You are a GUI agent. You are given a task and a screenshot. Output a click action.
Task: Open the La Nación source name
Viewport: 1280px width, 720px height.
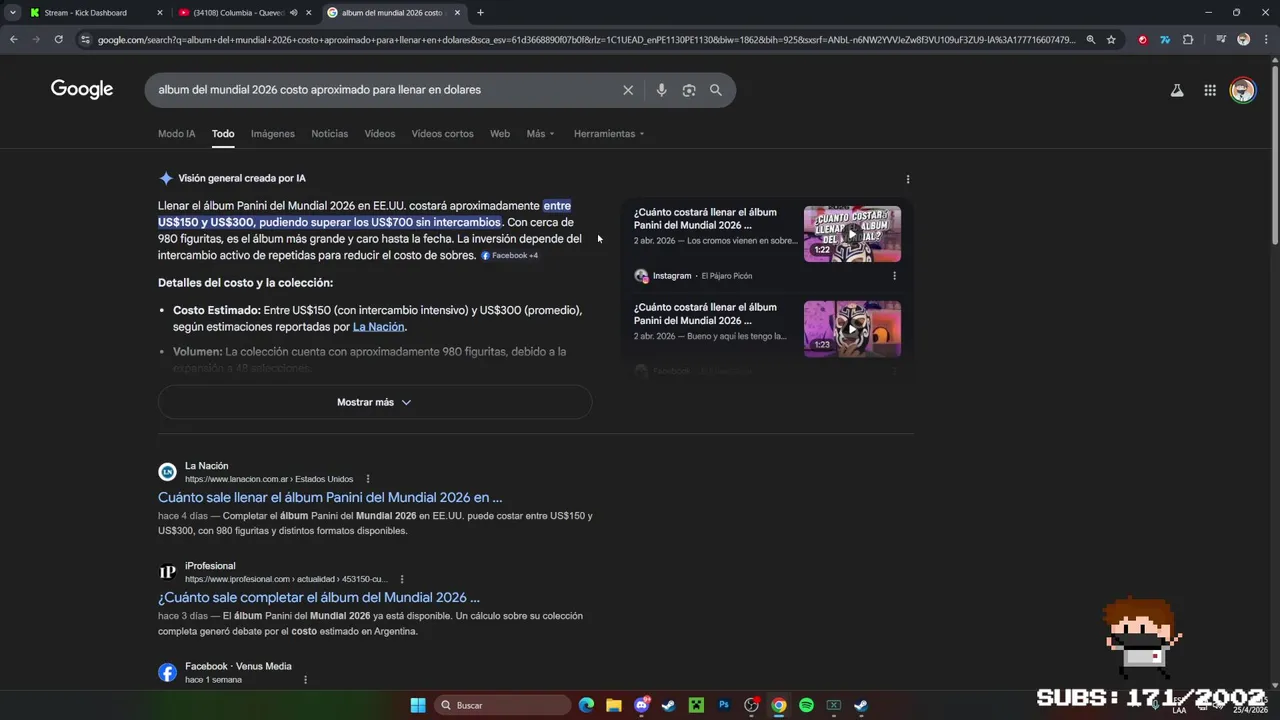point(206,466)
